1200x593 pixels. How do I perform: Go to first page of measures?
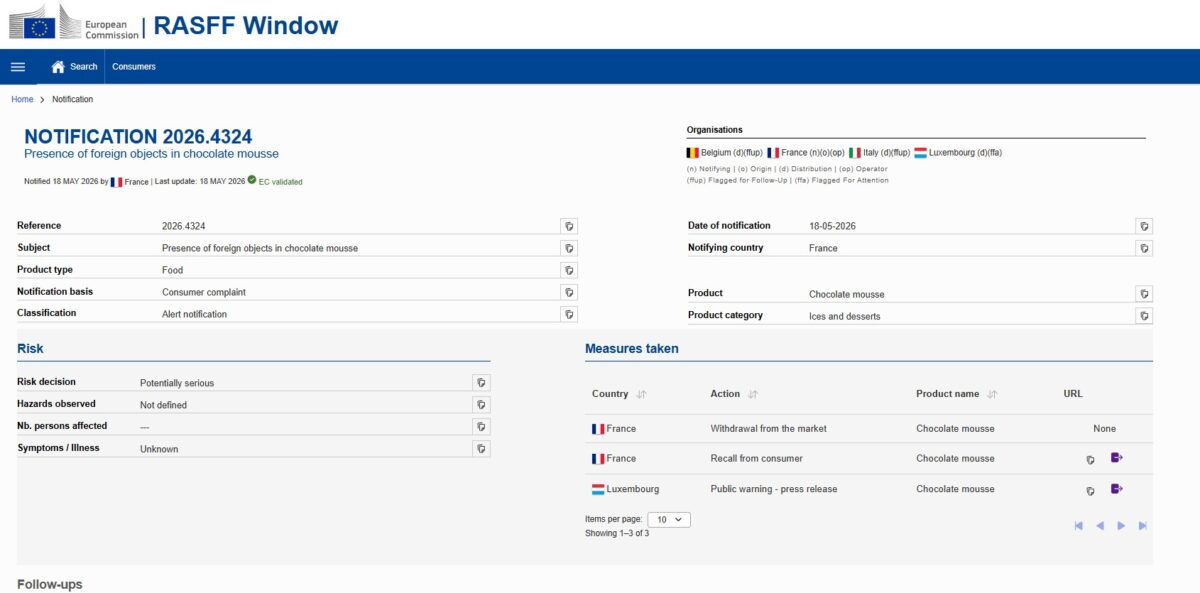(1079, 526)
